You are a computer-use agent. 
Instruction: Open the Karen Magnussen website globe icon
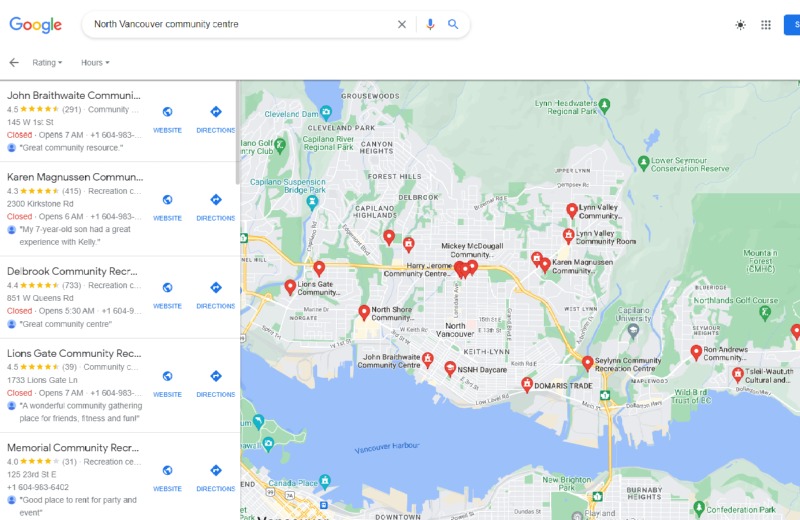click(167, 200)
